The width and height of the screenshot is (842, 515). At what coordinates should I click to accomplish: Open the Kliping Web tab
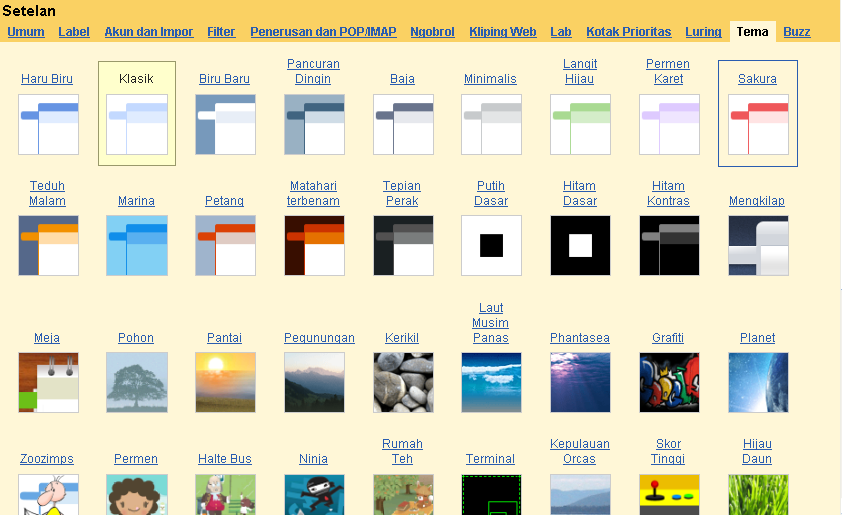503,32
